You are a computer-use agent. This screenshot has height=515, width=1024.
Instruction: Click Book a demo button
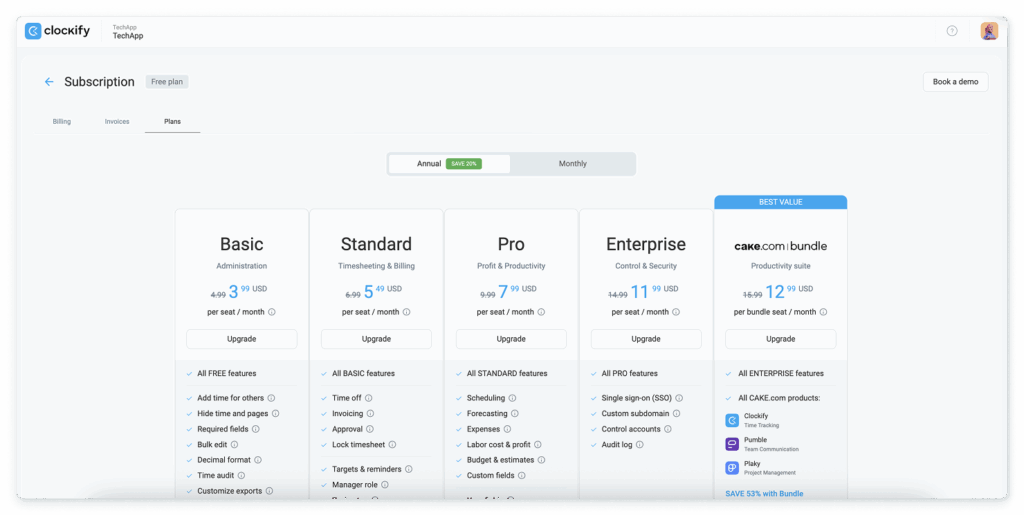pyautogui.click(x=955, y=82)
